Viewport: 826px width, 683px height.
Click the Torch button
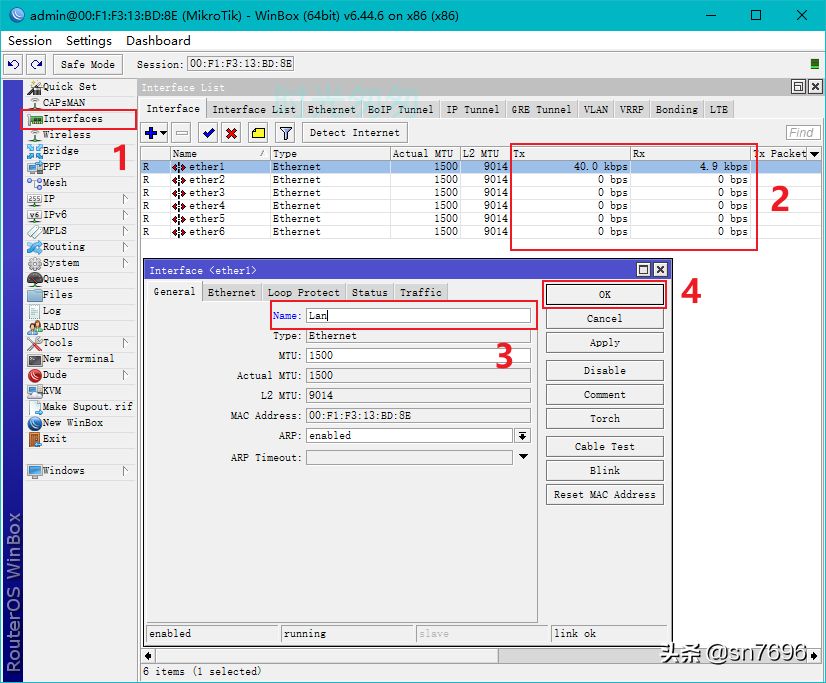[x=604, y=419]
